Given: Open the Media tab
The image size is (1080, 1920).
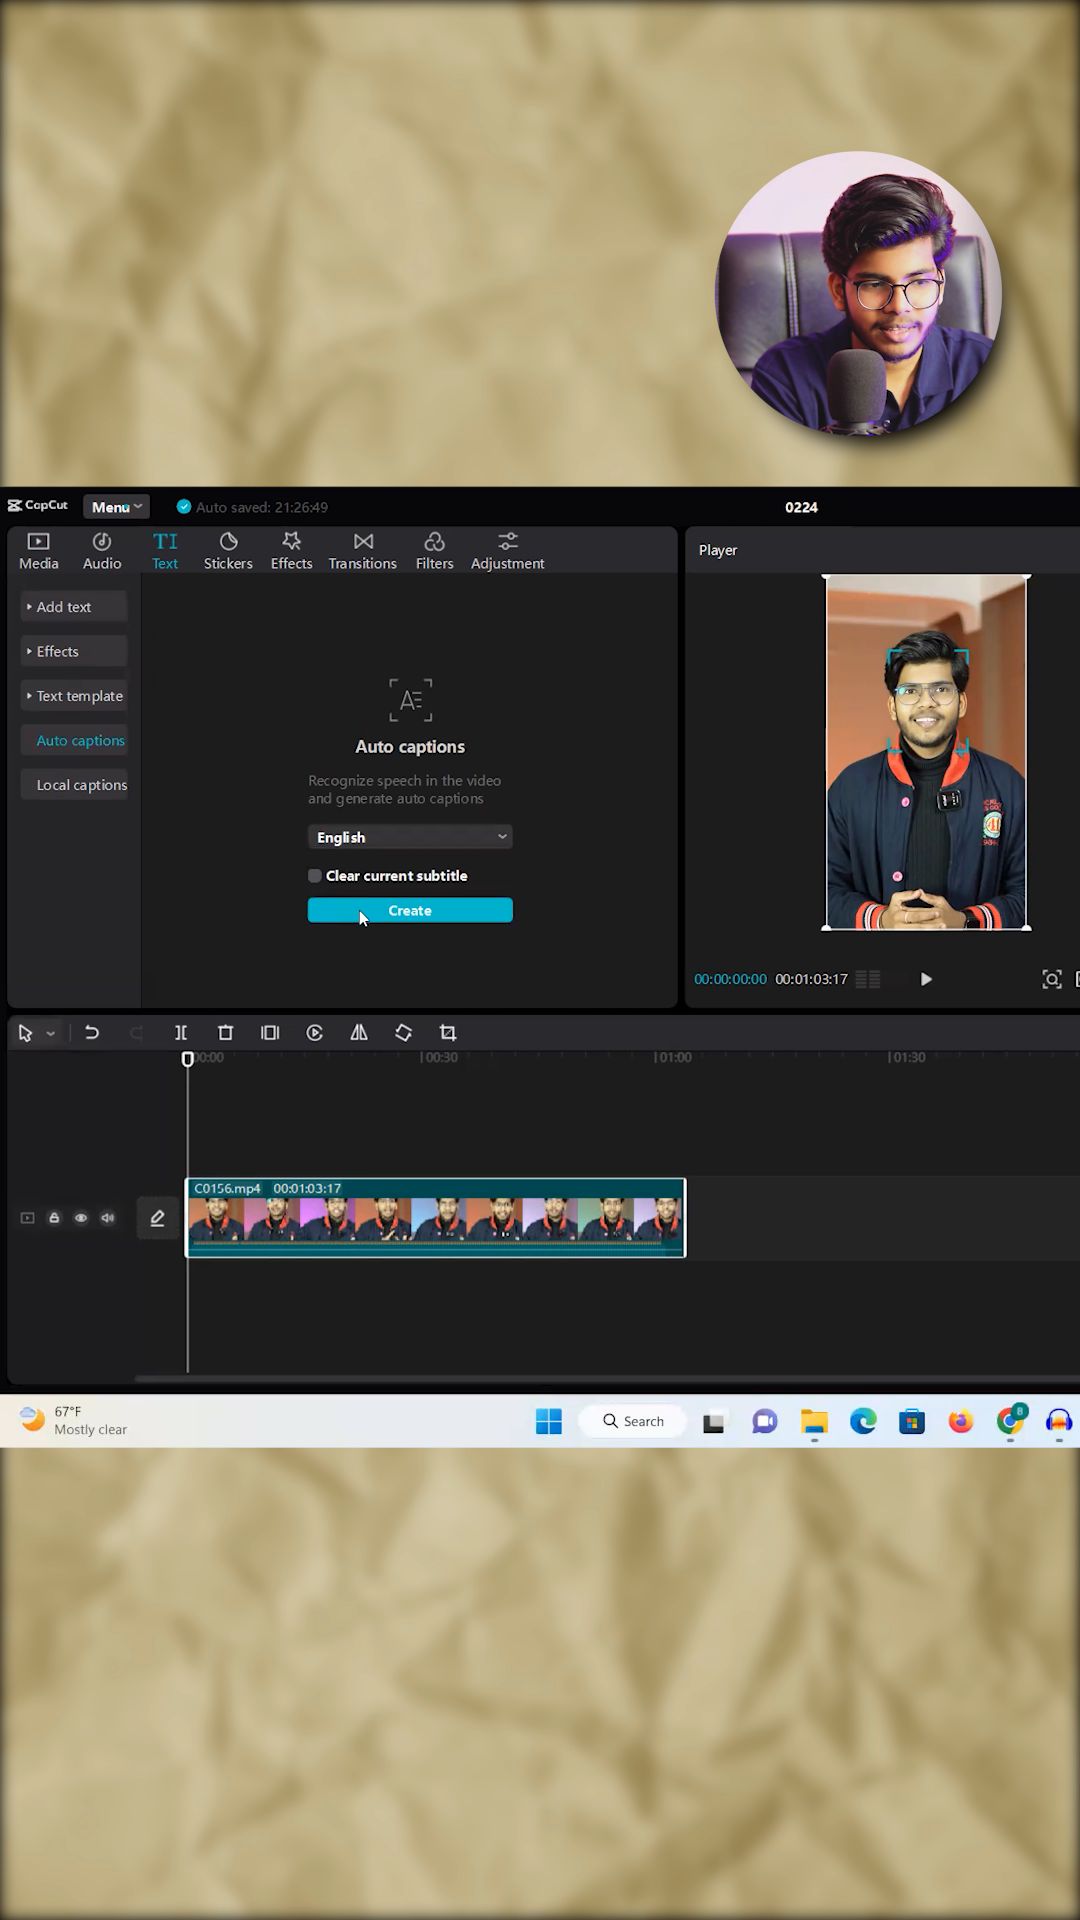Looking at the screenshot, I should (38, 551).
